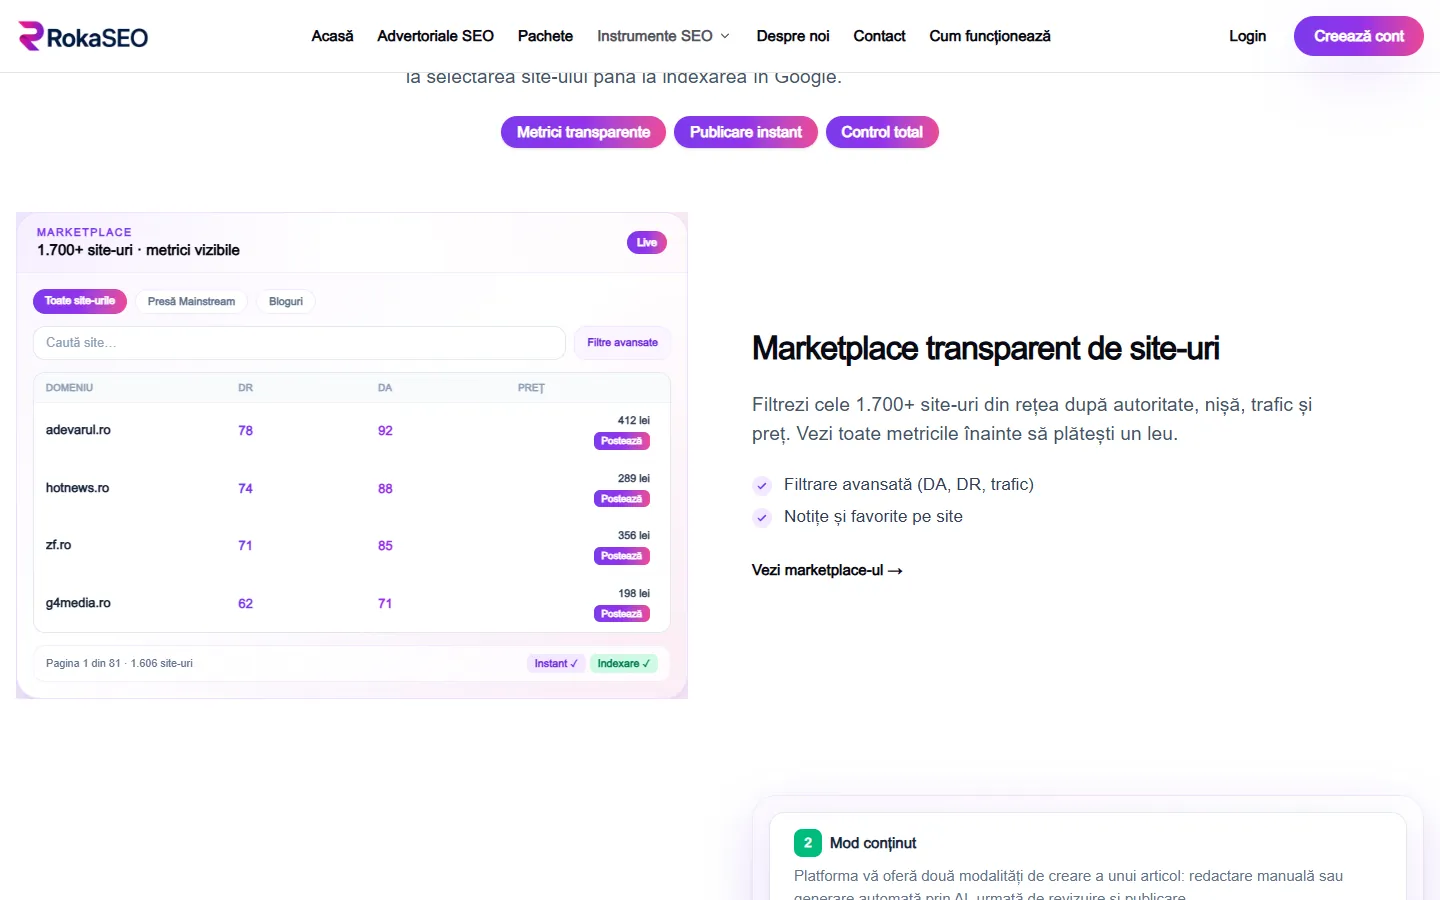Image resolution: width=1440 pixels, height=900 pixels.
Task: Open Filtre avansate
Action: pyautogui.click(x=622, y=343)
